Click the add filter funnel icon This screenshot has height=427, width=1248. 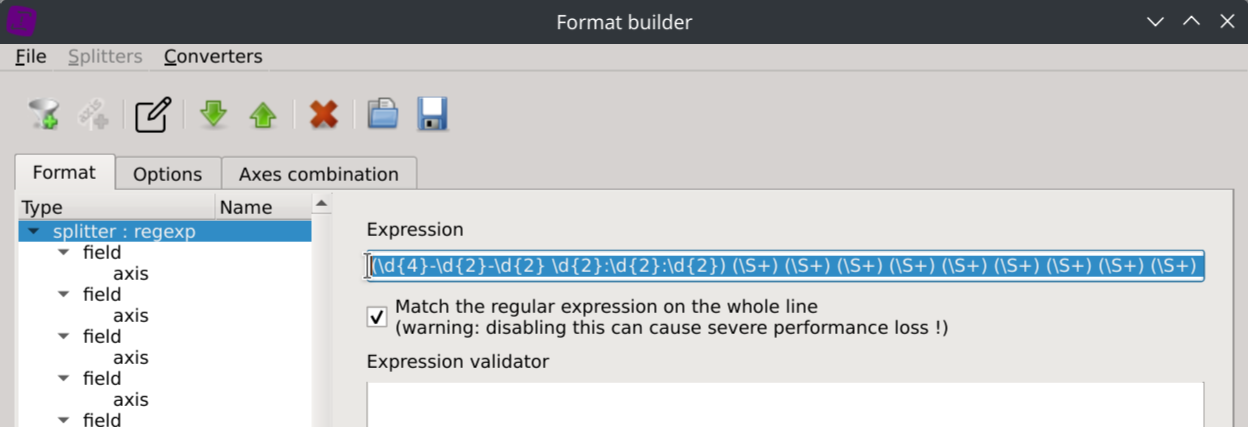click(44, 114)
